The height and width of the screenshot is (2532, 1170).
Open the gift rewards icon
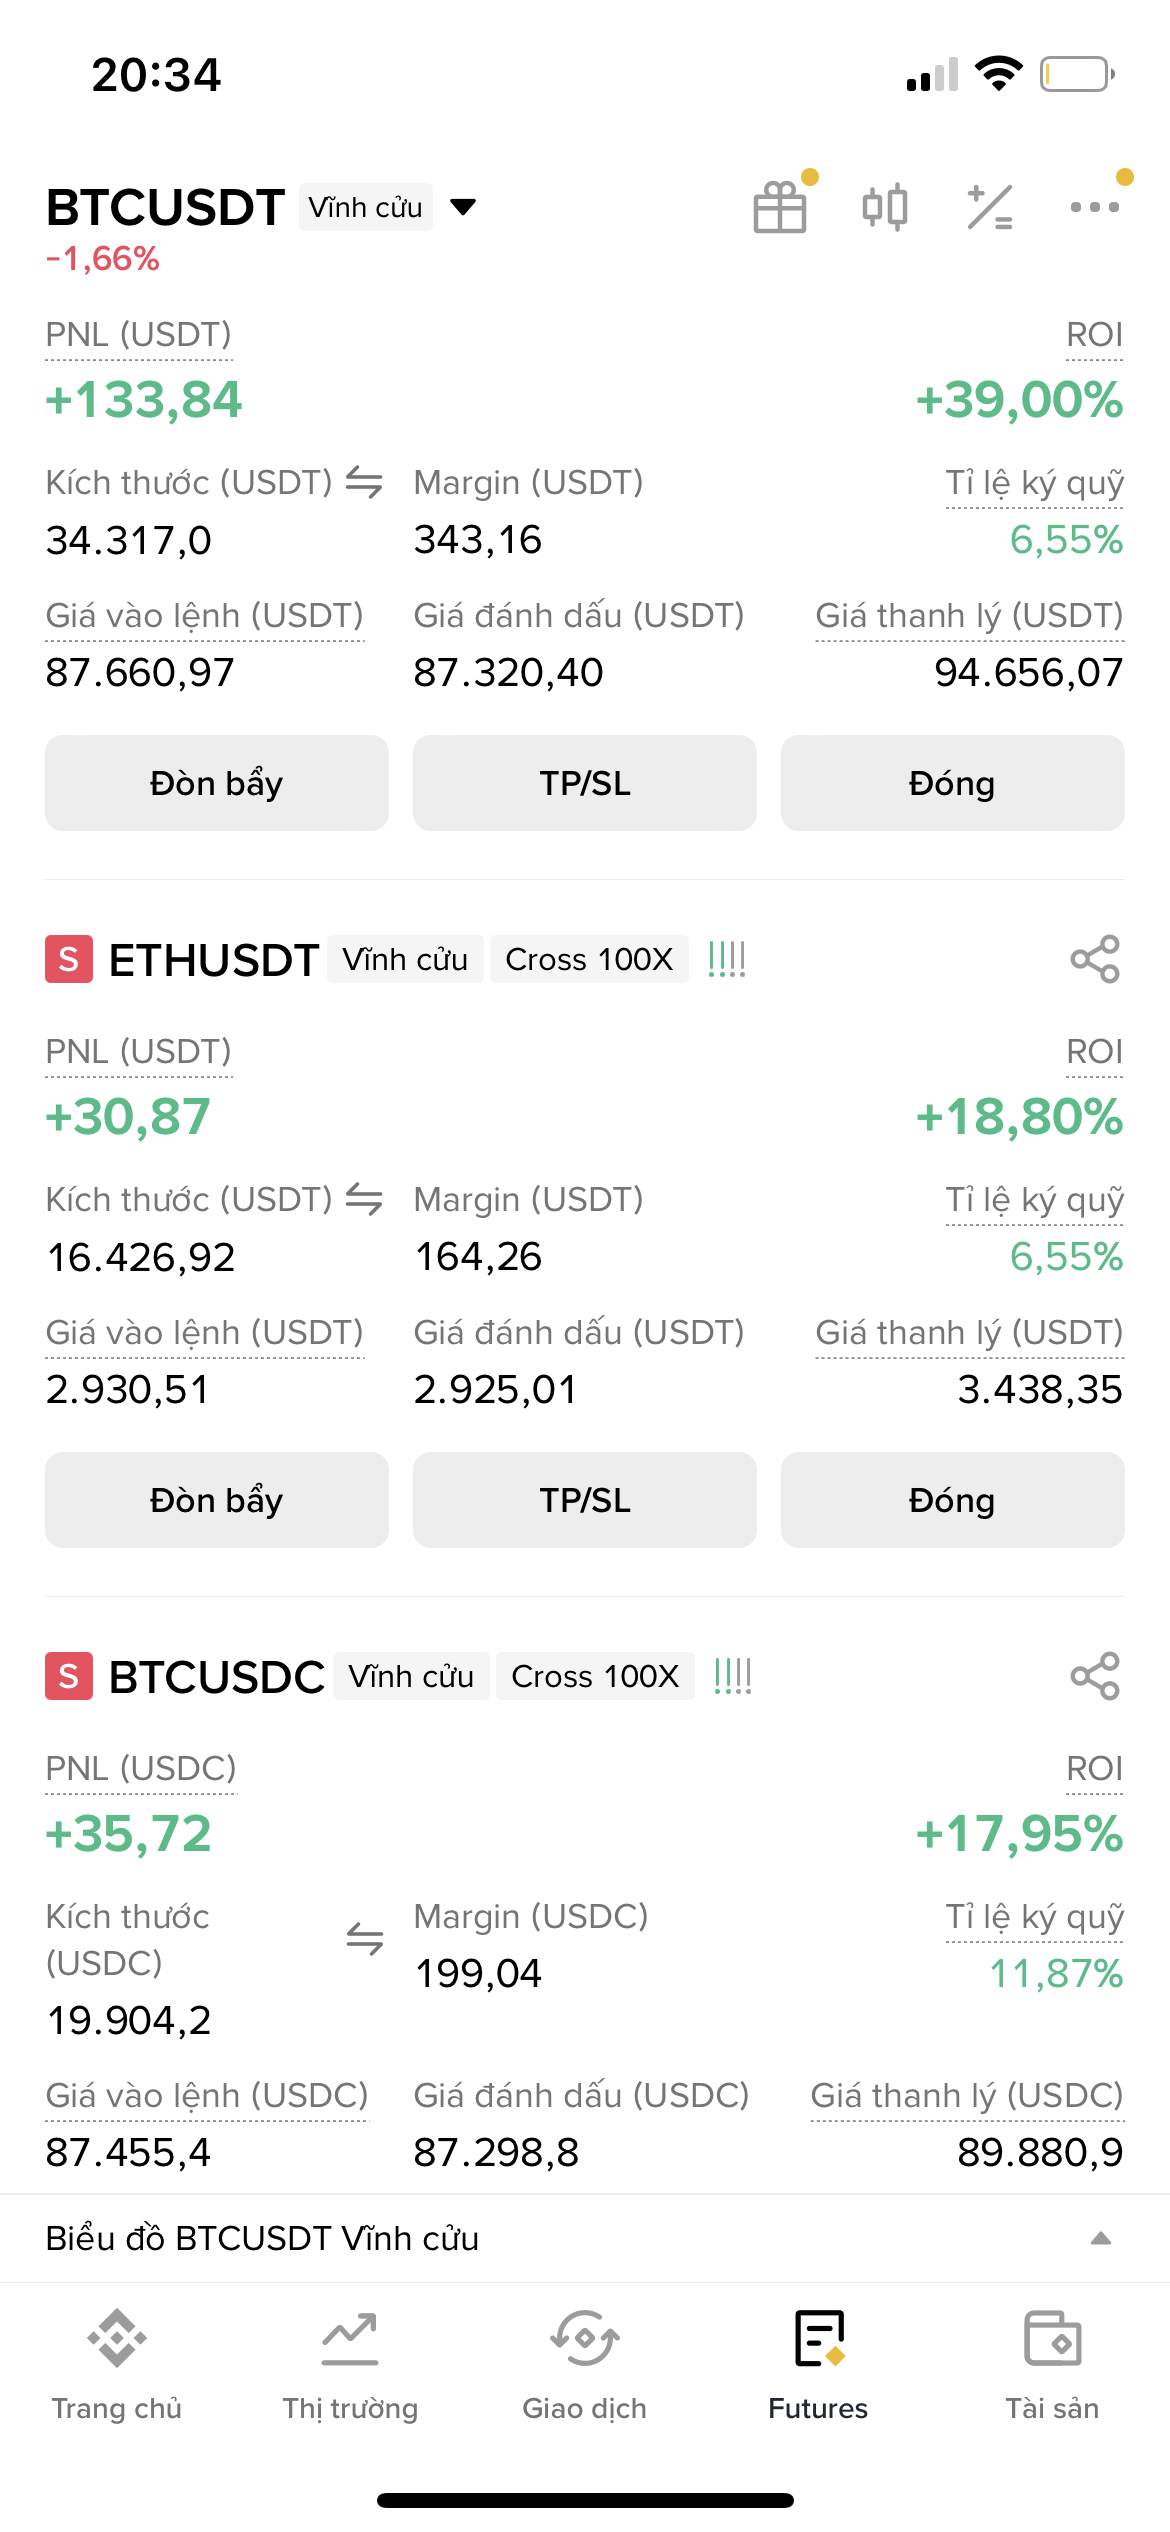tap(780, 207)
